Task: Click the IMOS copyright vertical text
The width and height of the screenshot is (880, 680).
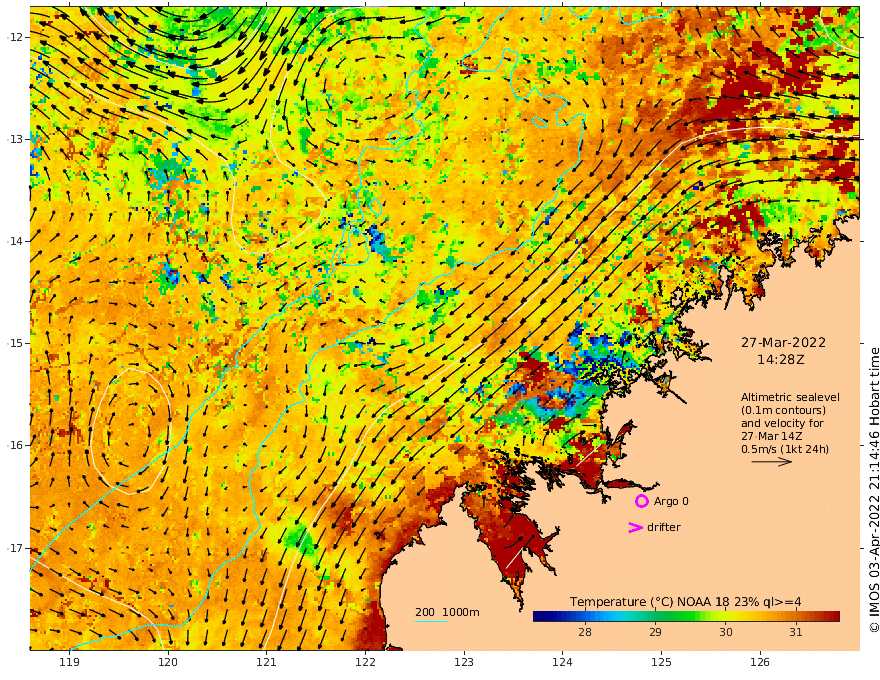Action: click(x=874, y=490)
